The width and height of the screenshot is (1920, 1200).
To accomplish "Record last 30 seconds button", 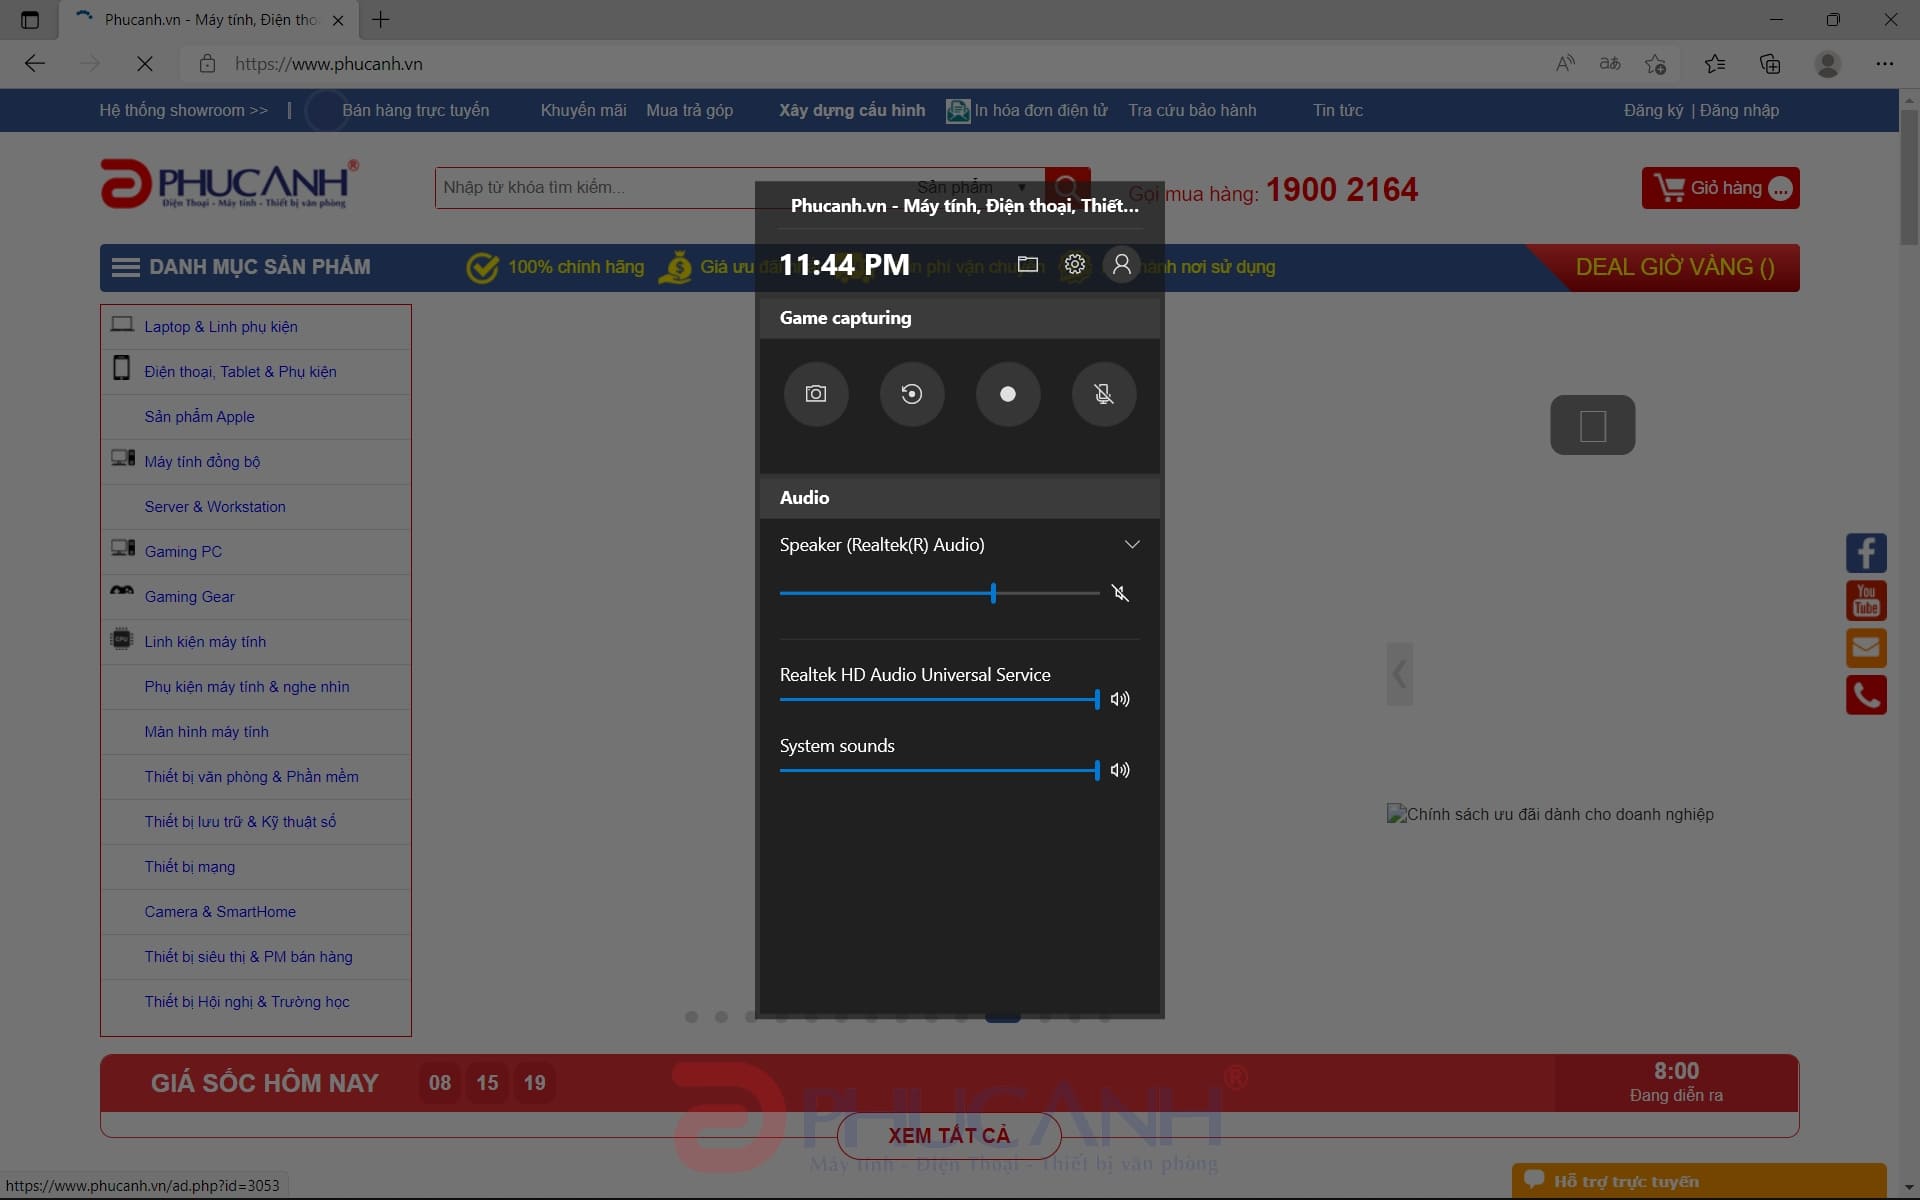I will pyautogui.click(x=912, y=394).
